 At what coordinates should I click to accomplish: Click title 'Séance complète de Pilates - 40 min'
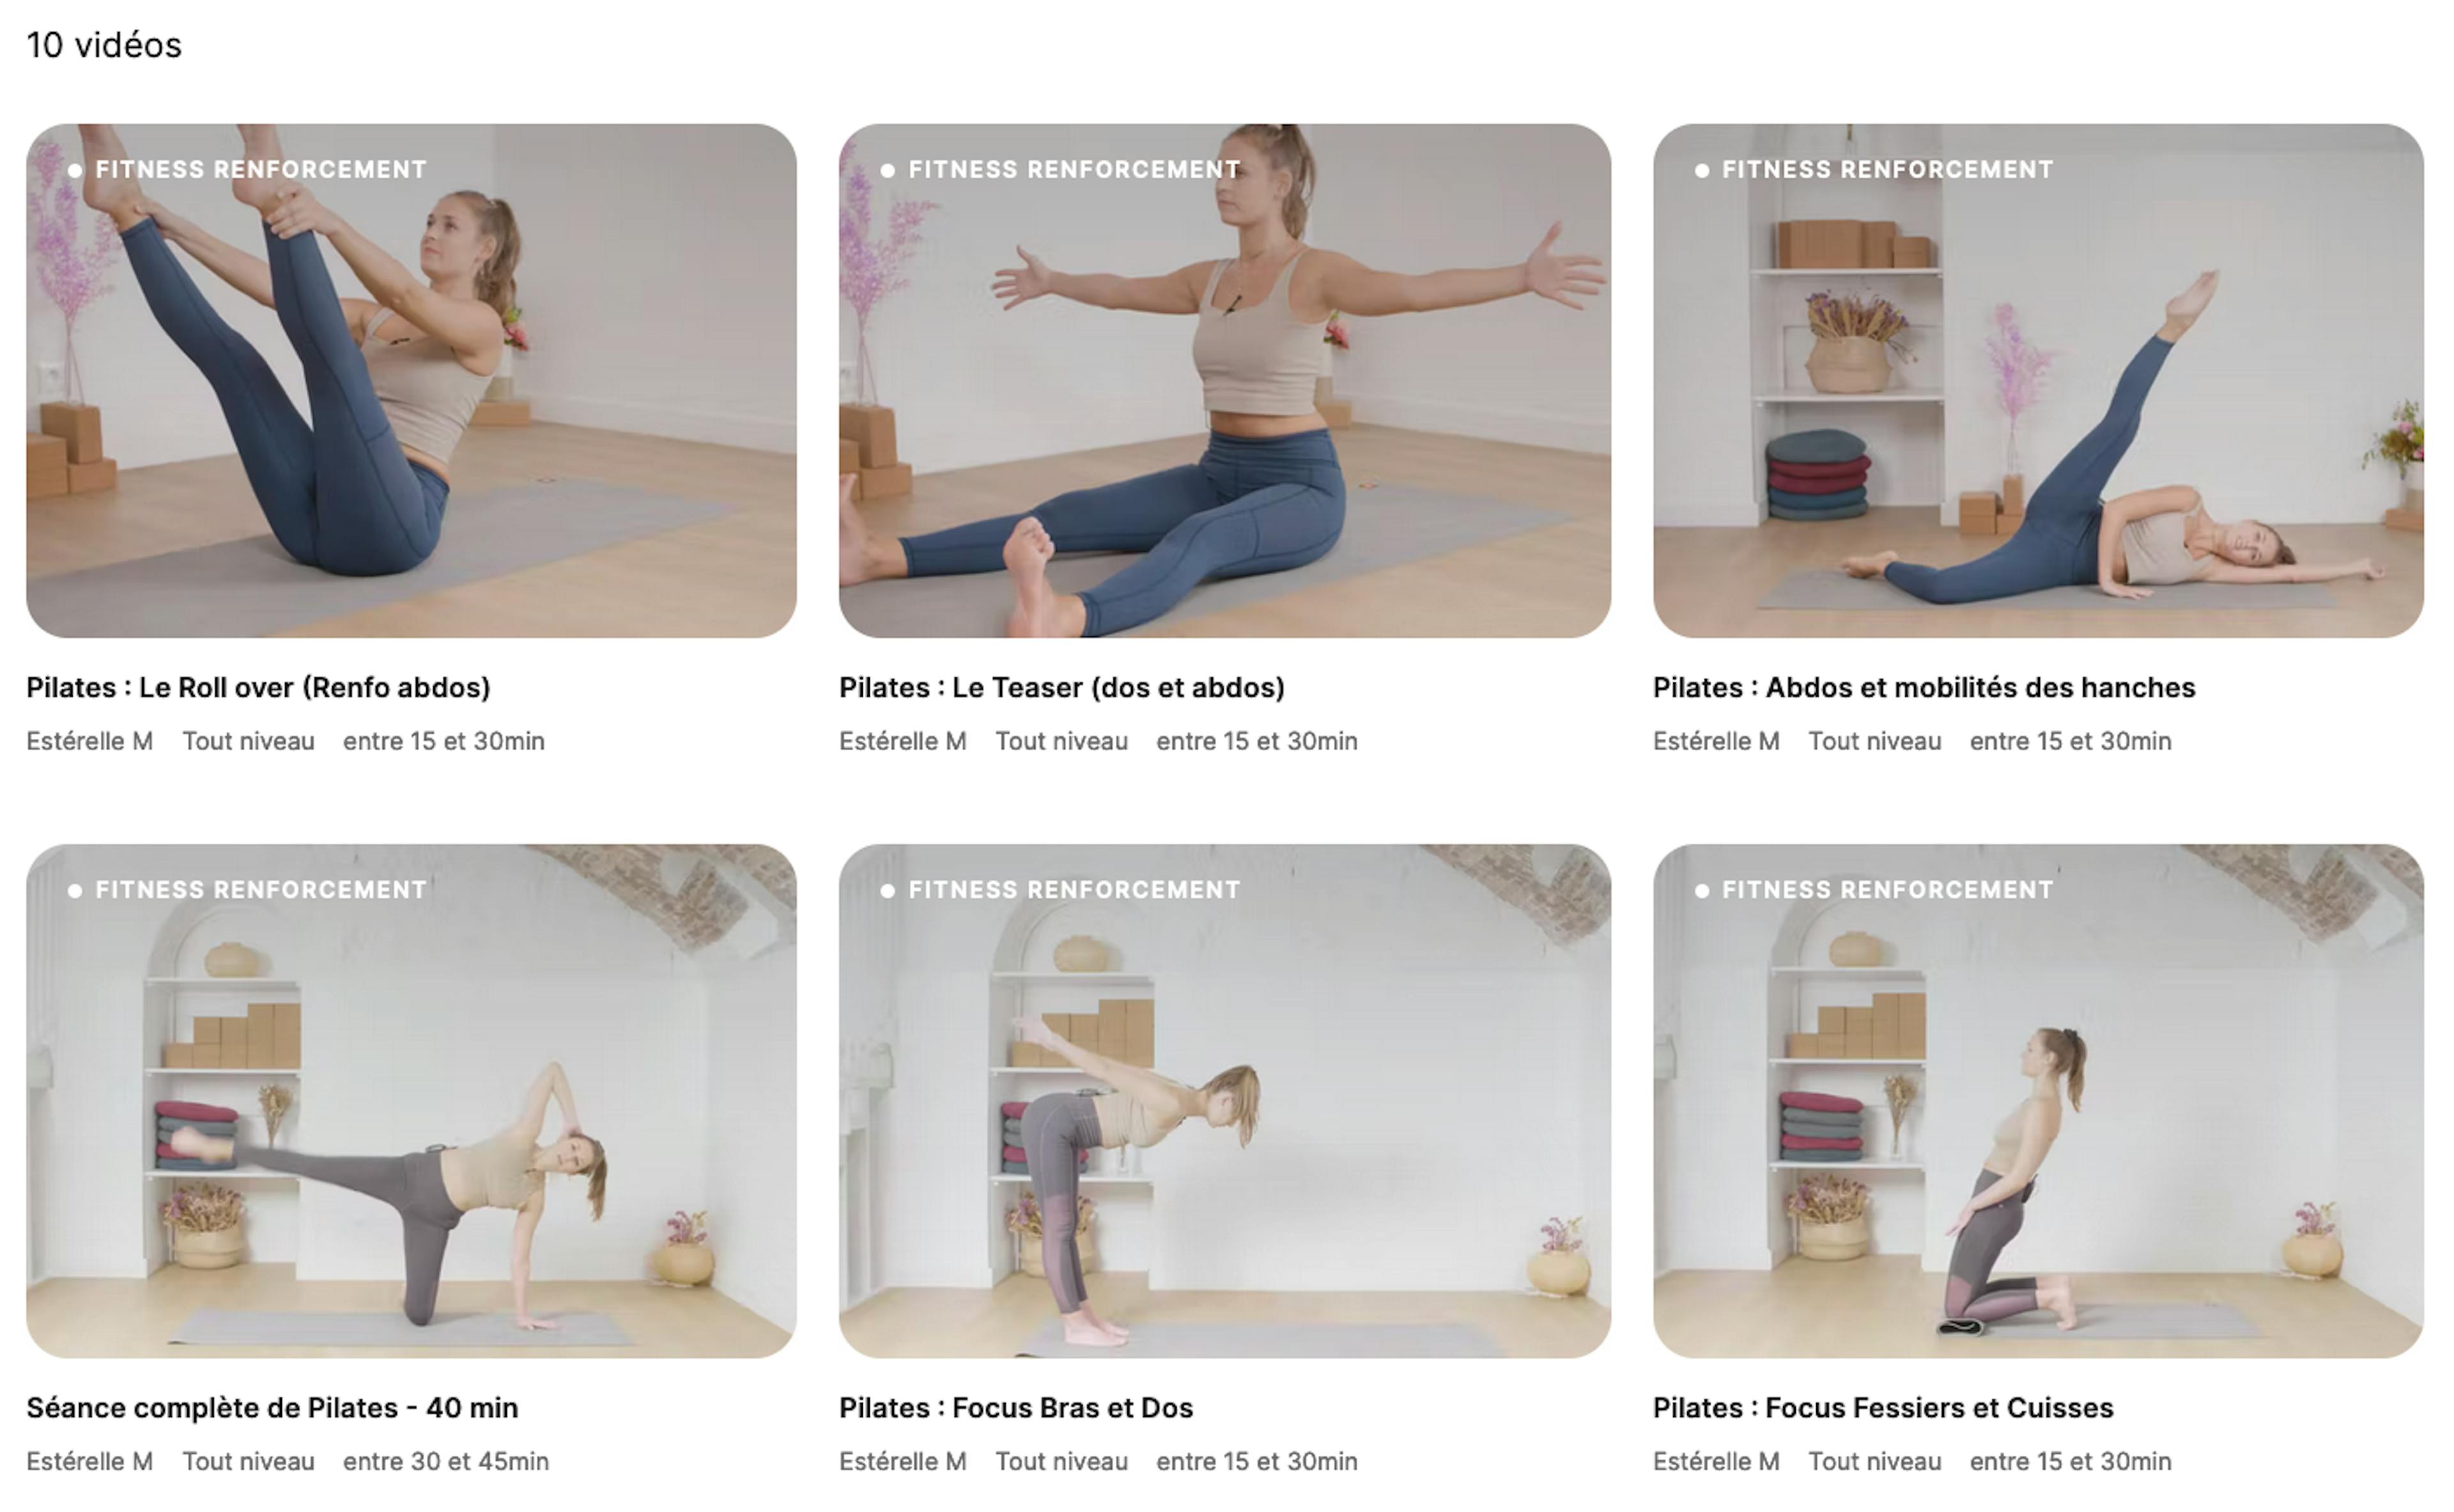pyautogui.click(x=272, y=1408)
